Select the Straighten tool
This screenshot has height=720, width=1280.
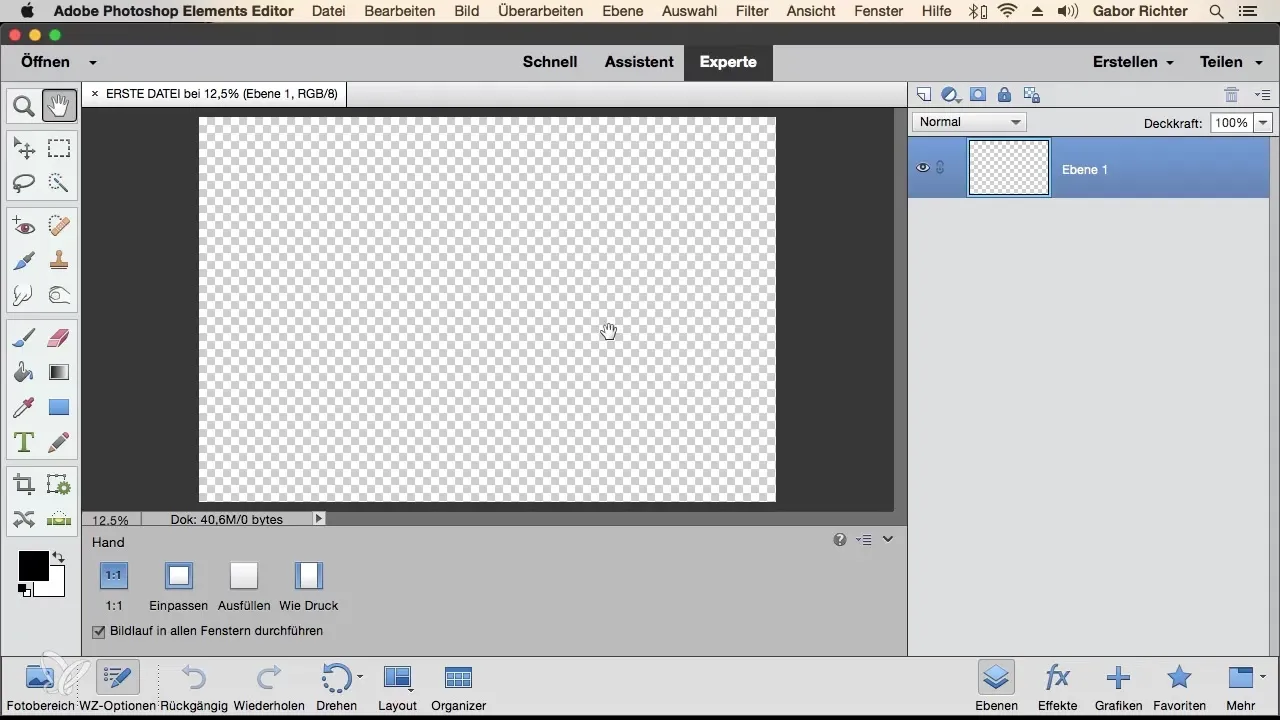click(x=59, y=519)
